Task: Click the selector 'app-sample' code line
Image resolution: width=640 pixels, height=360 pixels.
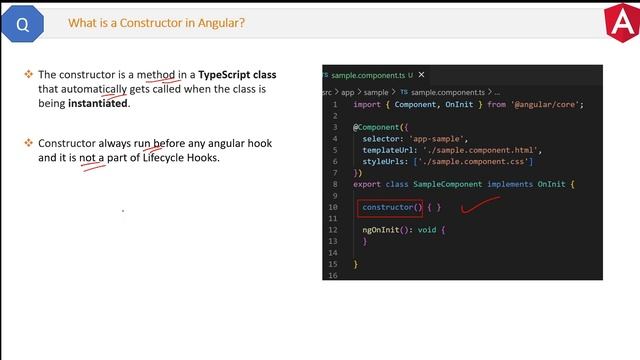Action: [415, 139]
